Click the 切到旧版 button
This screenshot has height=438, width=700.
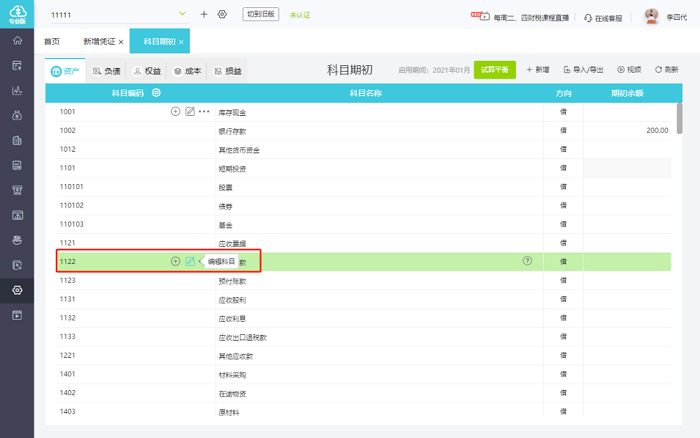point(261,14)
